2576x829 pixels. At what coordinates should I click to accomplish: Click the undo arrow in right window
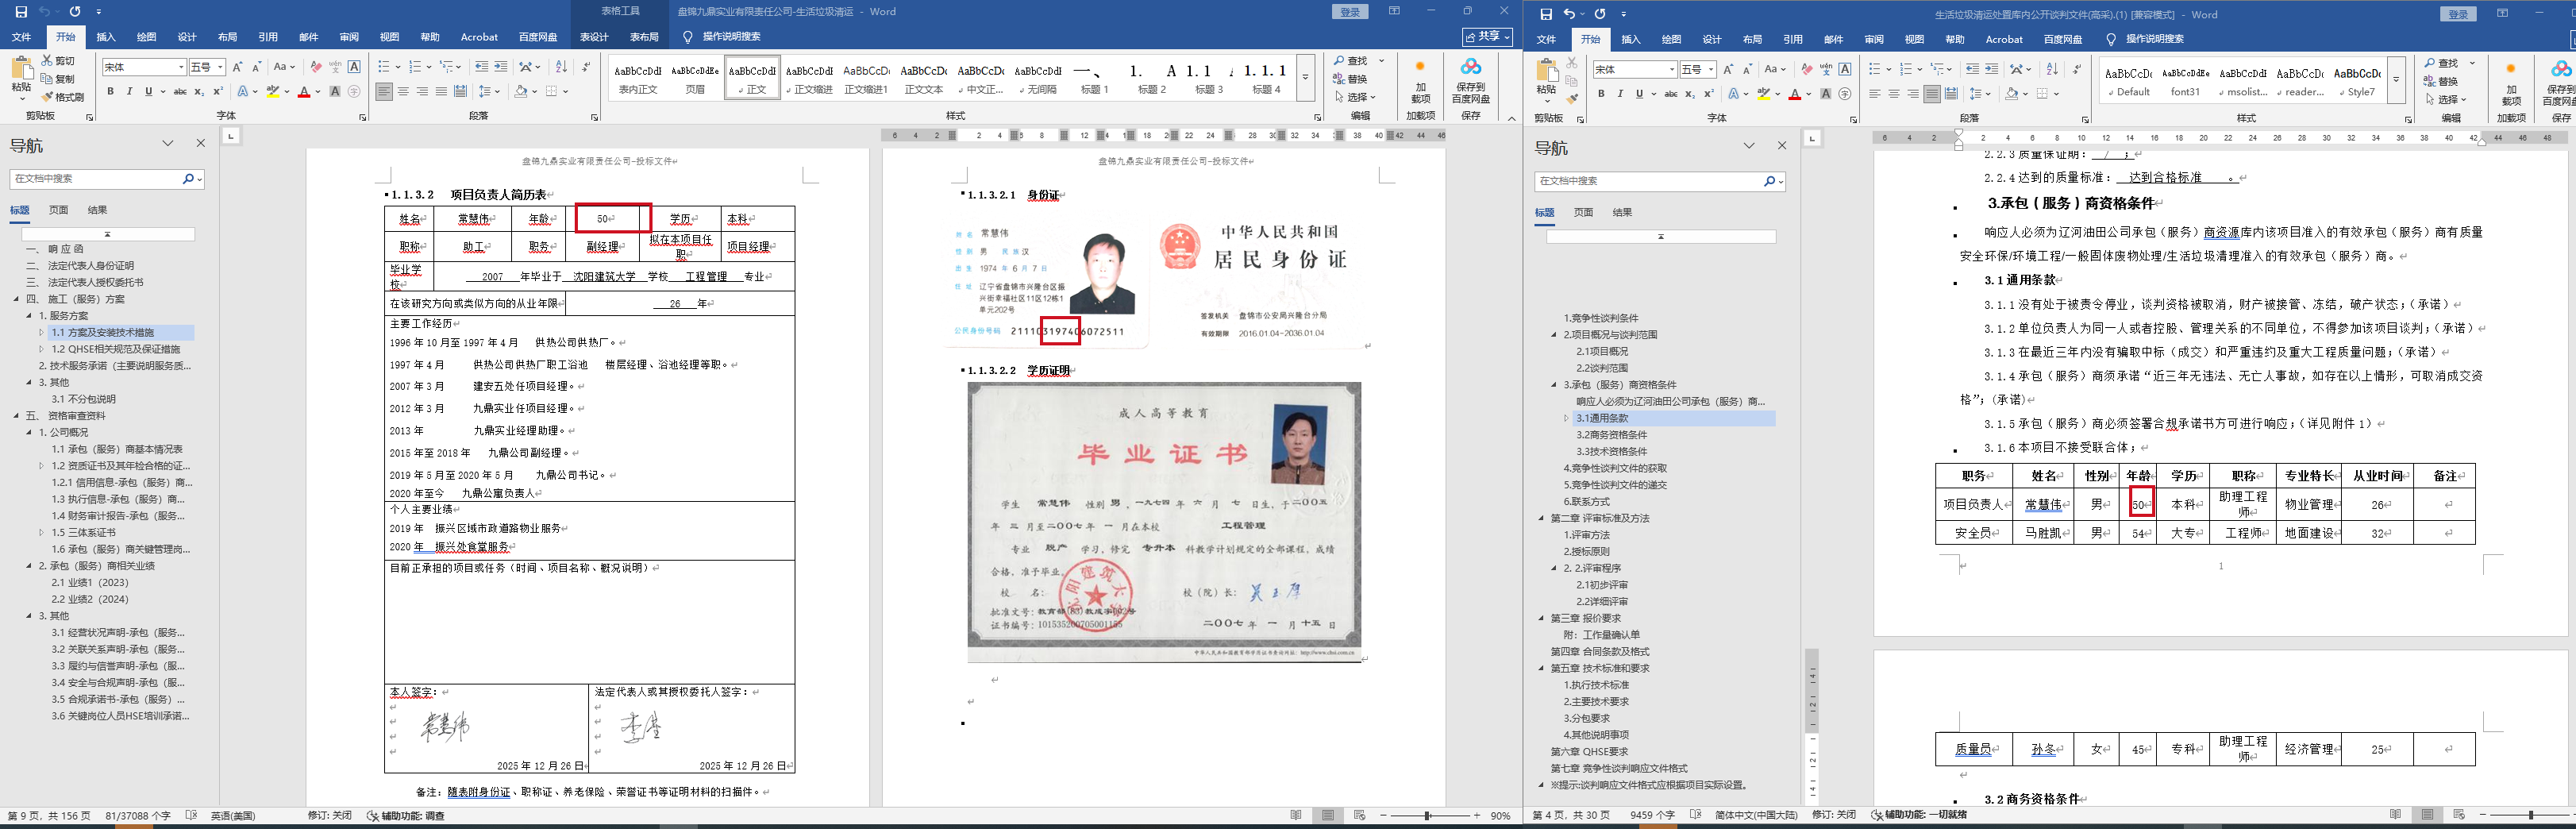(1569, 14)
